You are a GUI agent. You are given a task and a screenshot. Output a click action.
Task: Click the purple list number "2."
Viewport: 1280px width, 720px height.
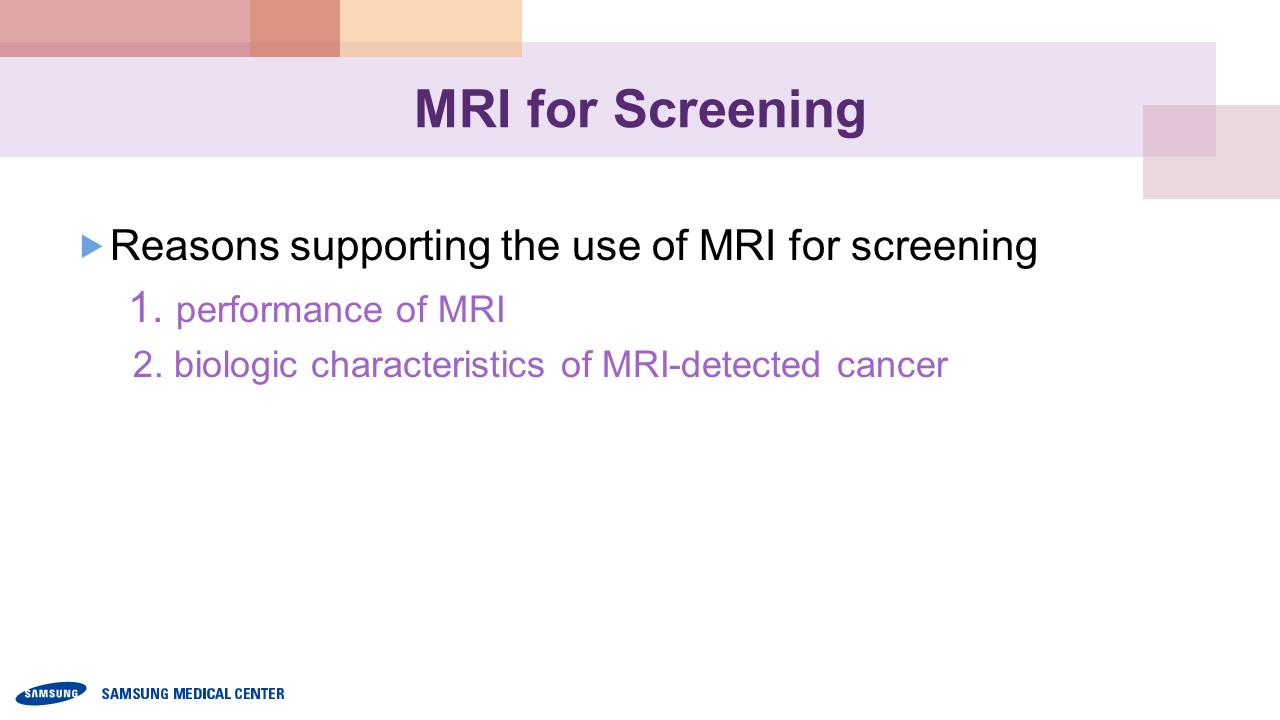pos(148,365)
